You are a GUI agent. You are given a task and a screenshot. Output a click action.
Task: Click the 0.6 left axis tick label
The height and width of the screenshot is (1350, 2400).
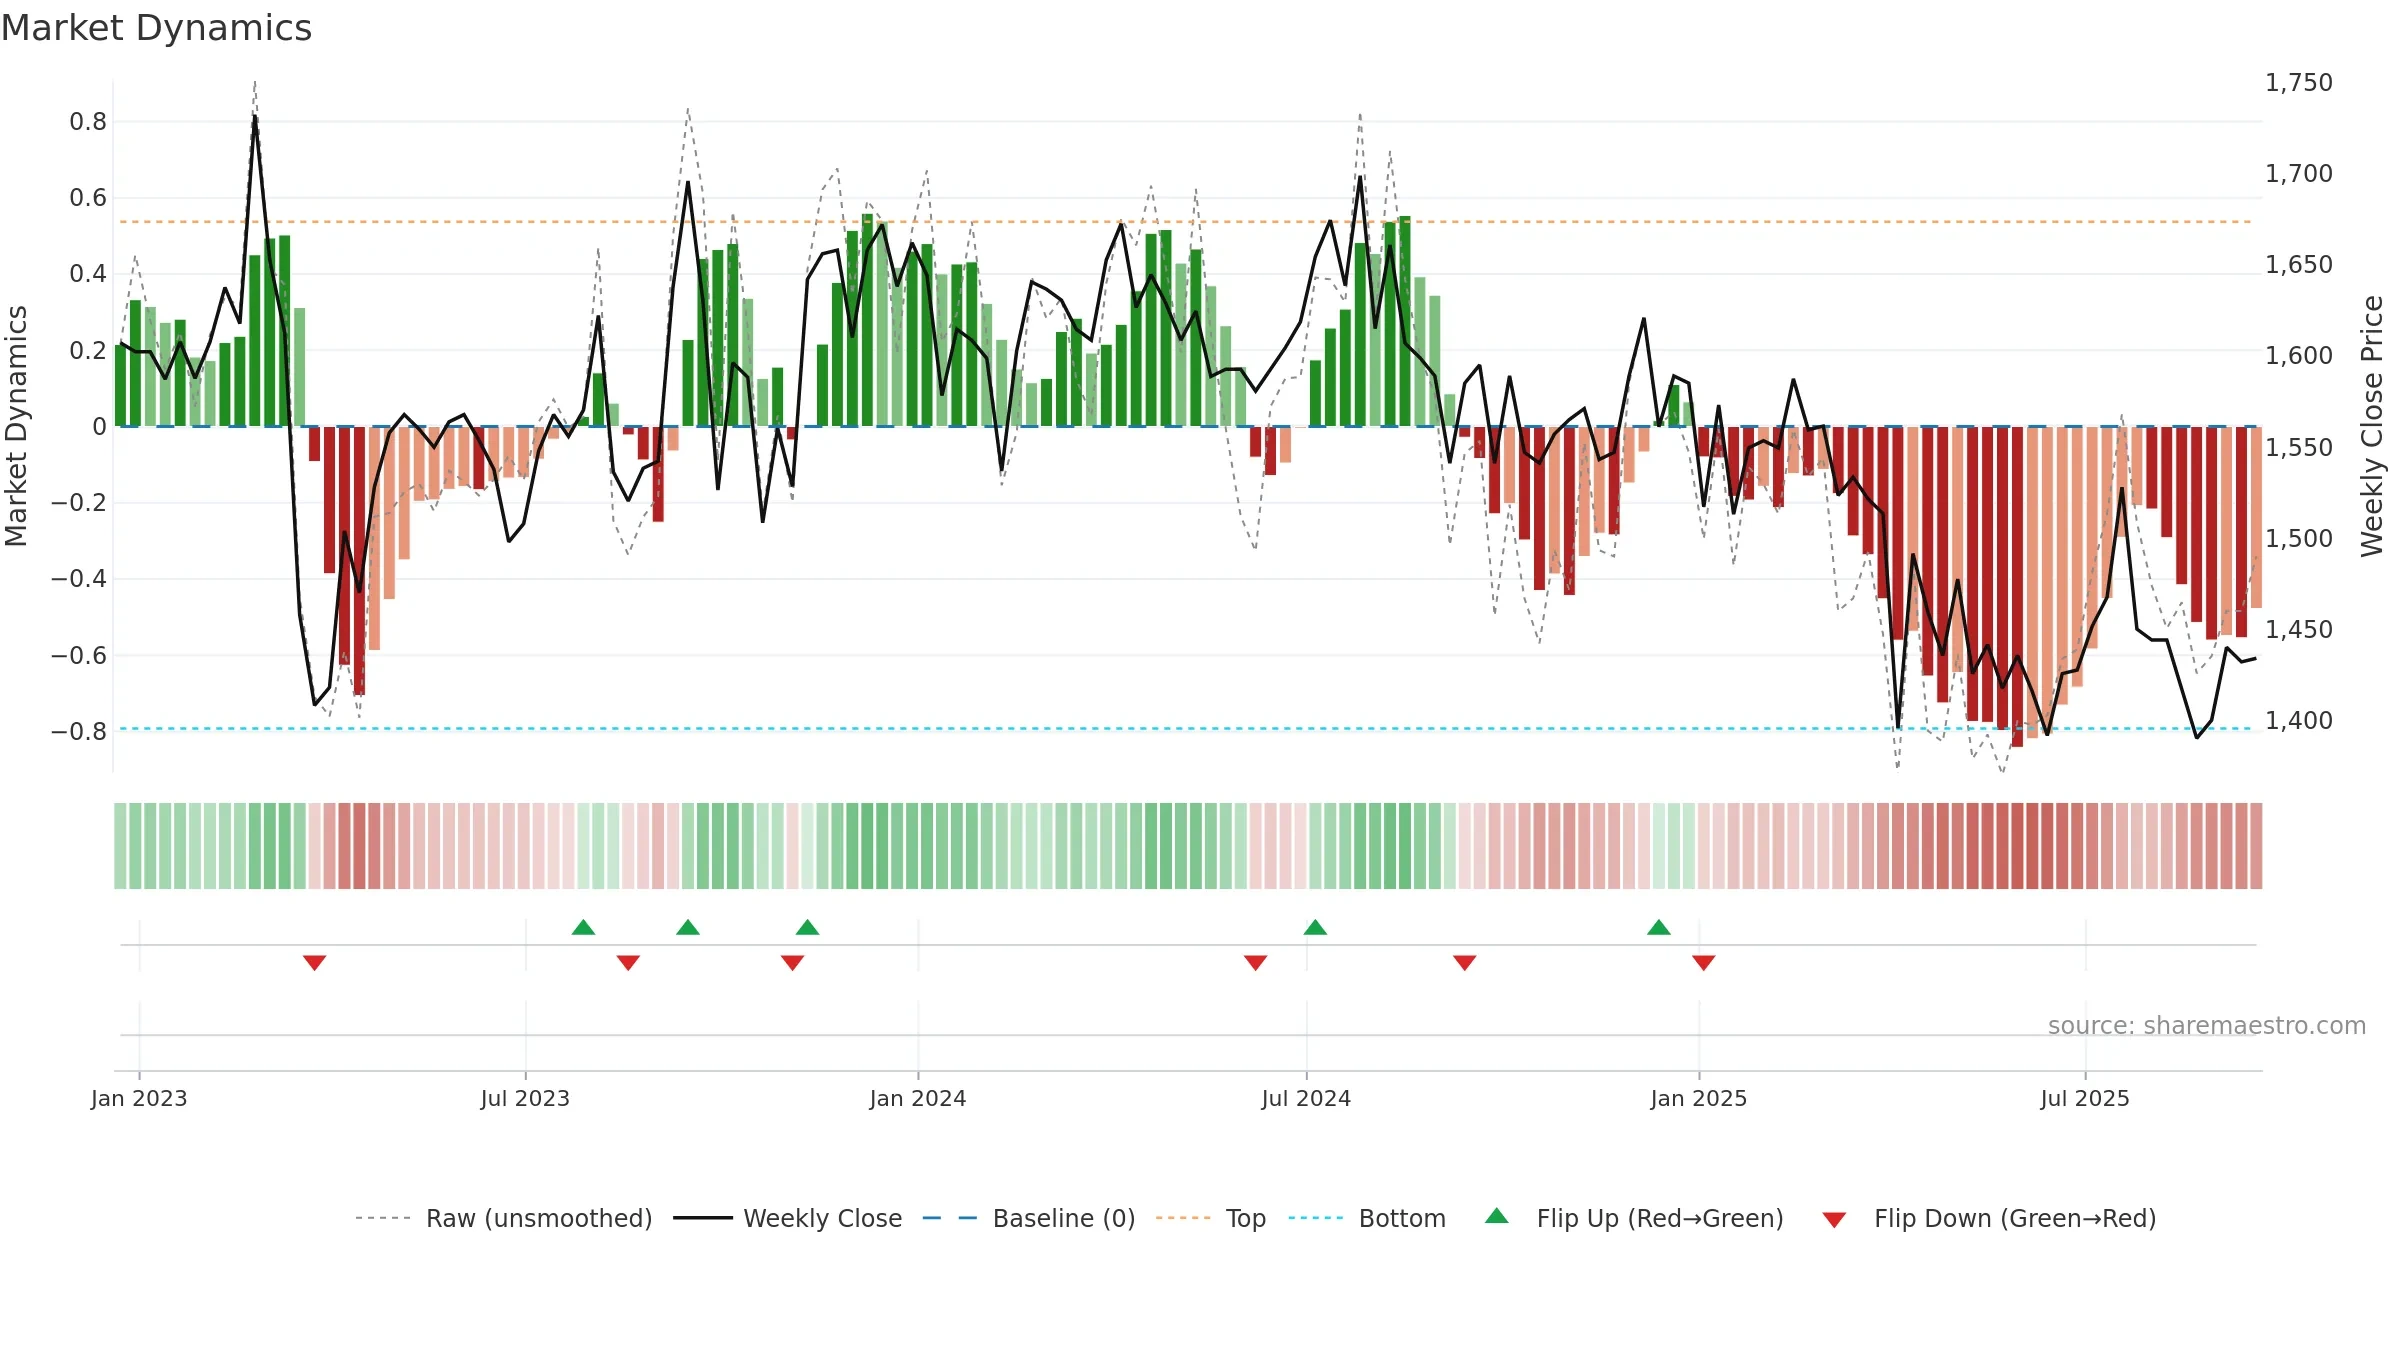(88, 198)
